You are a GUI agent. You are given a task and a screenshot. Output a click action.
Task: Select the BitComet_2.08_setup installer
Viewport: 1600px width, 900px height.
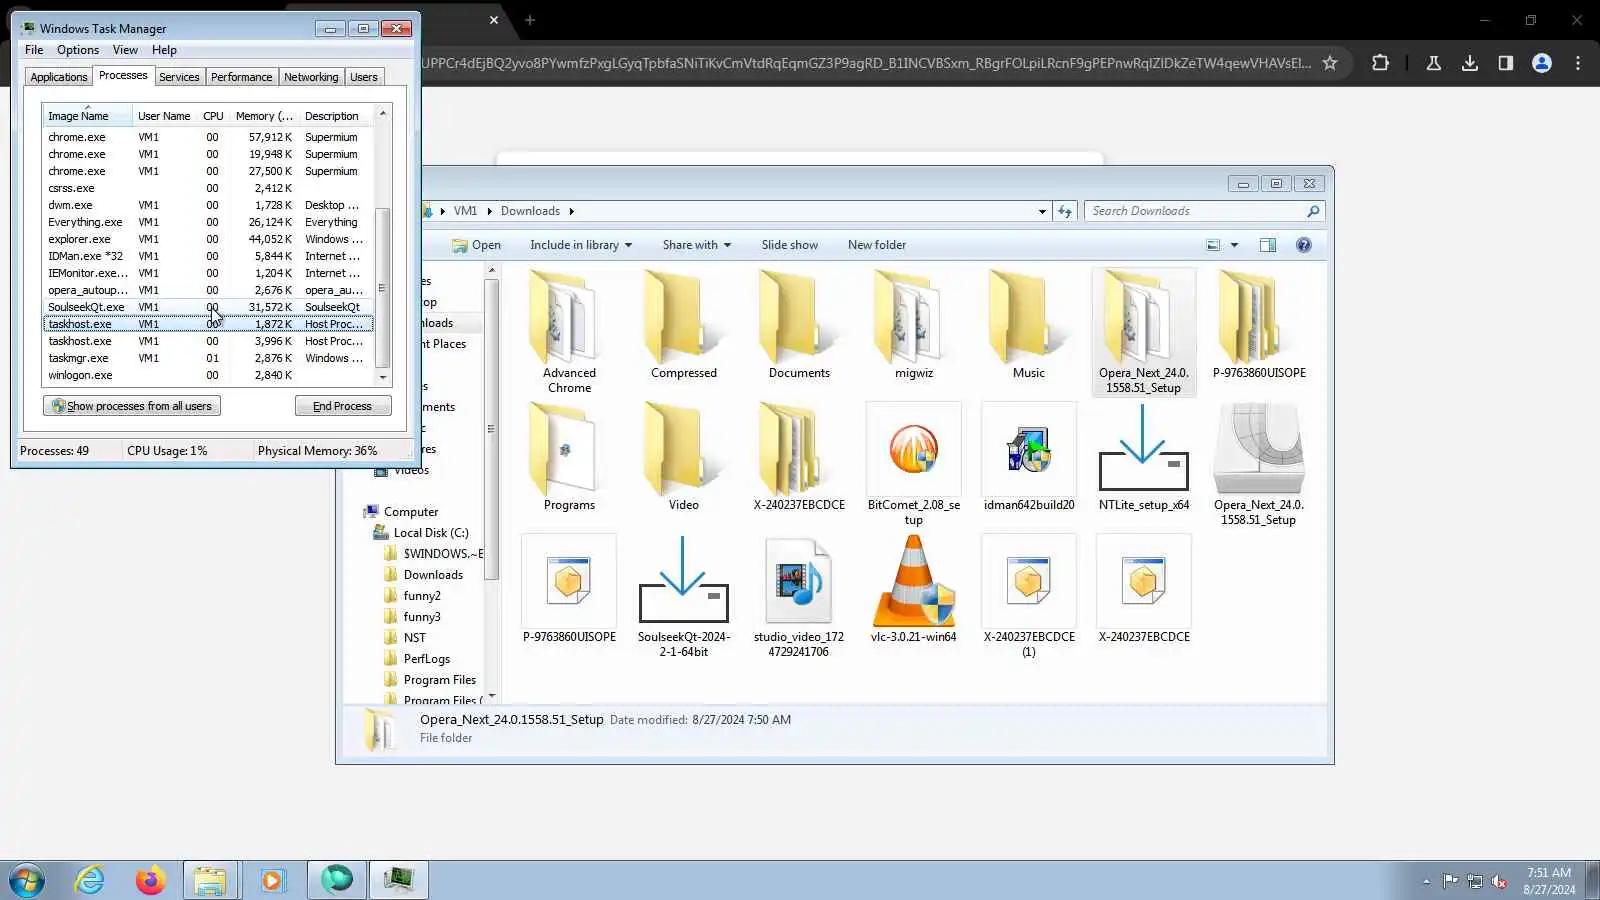(914, 464)
